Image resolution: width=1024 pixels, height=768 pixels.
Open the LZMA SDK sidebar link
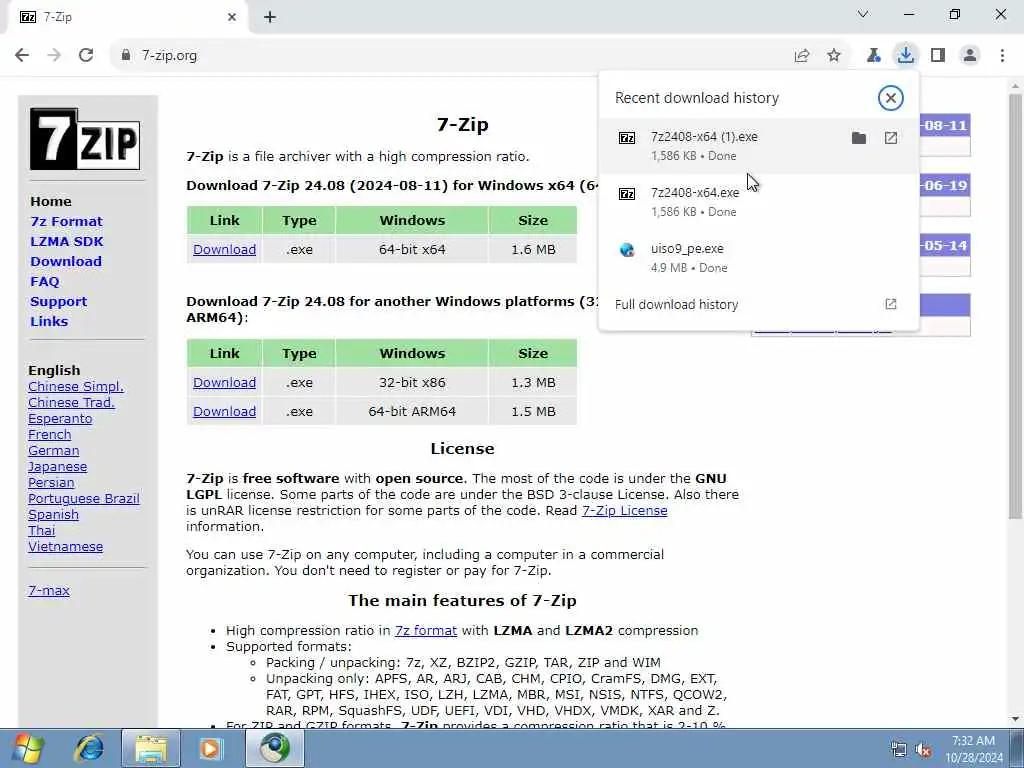pyautogui.click(x=67, y=242)
